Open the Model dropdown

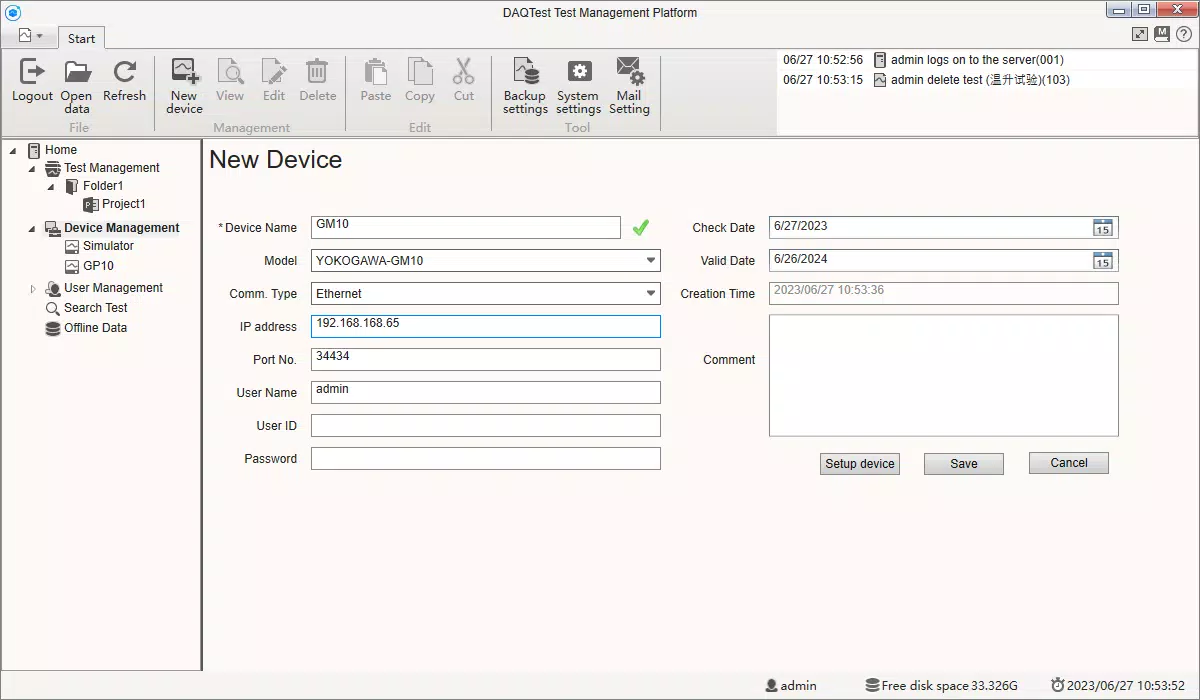(651, 261)
